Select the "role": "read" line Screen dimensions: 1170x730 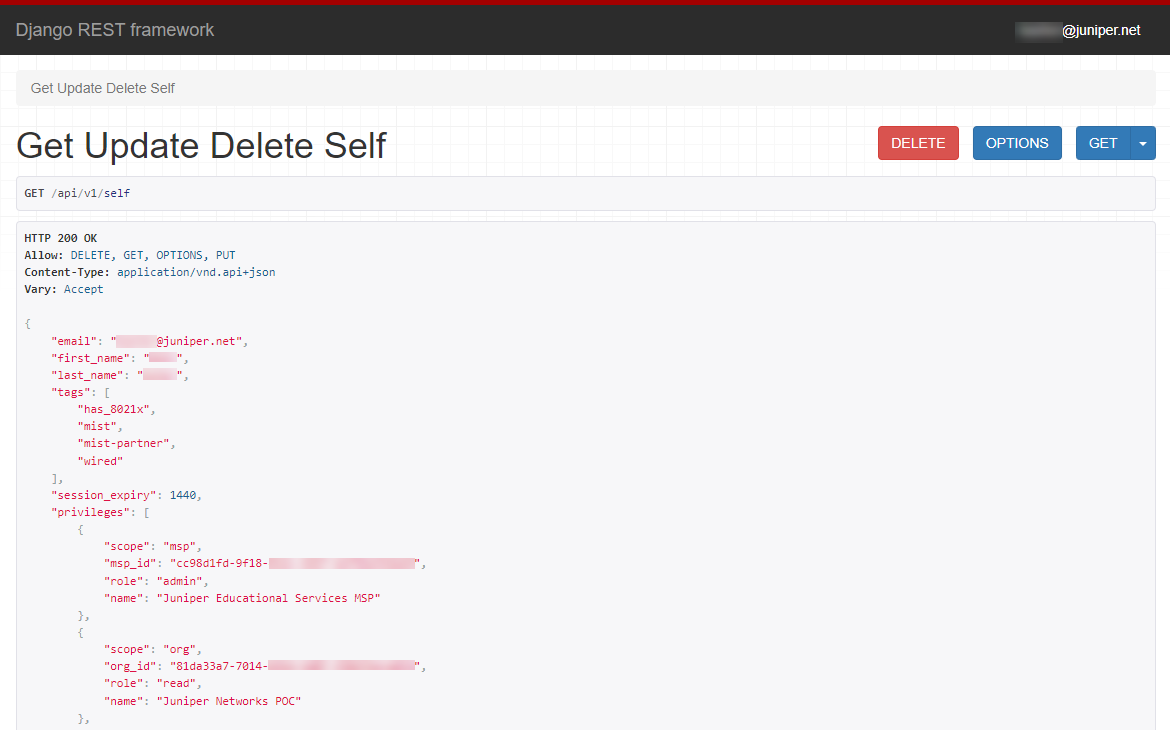coord(153,684)
